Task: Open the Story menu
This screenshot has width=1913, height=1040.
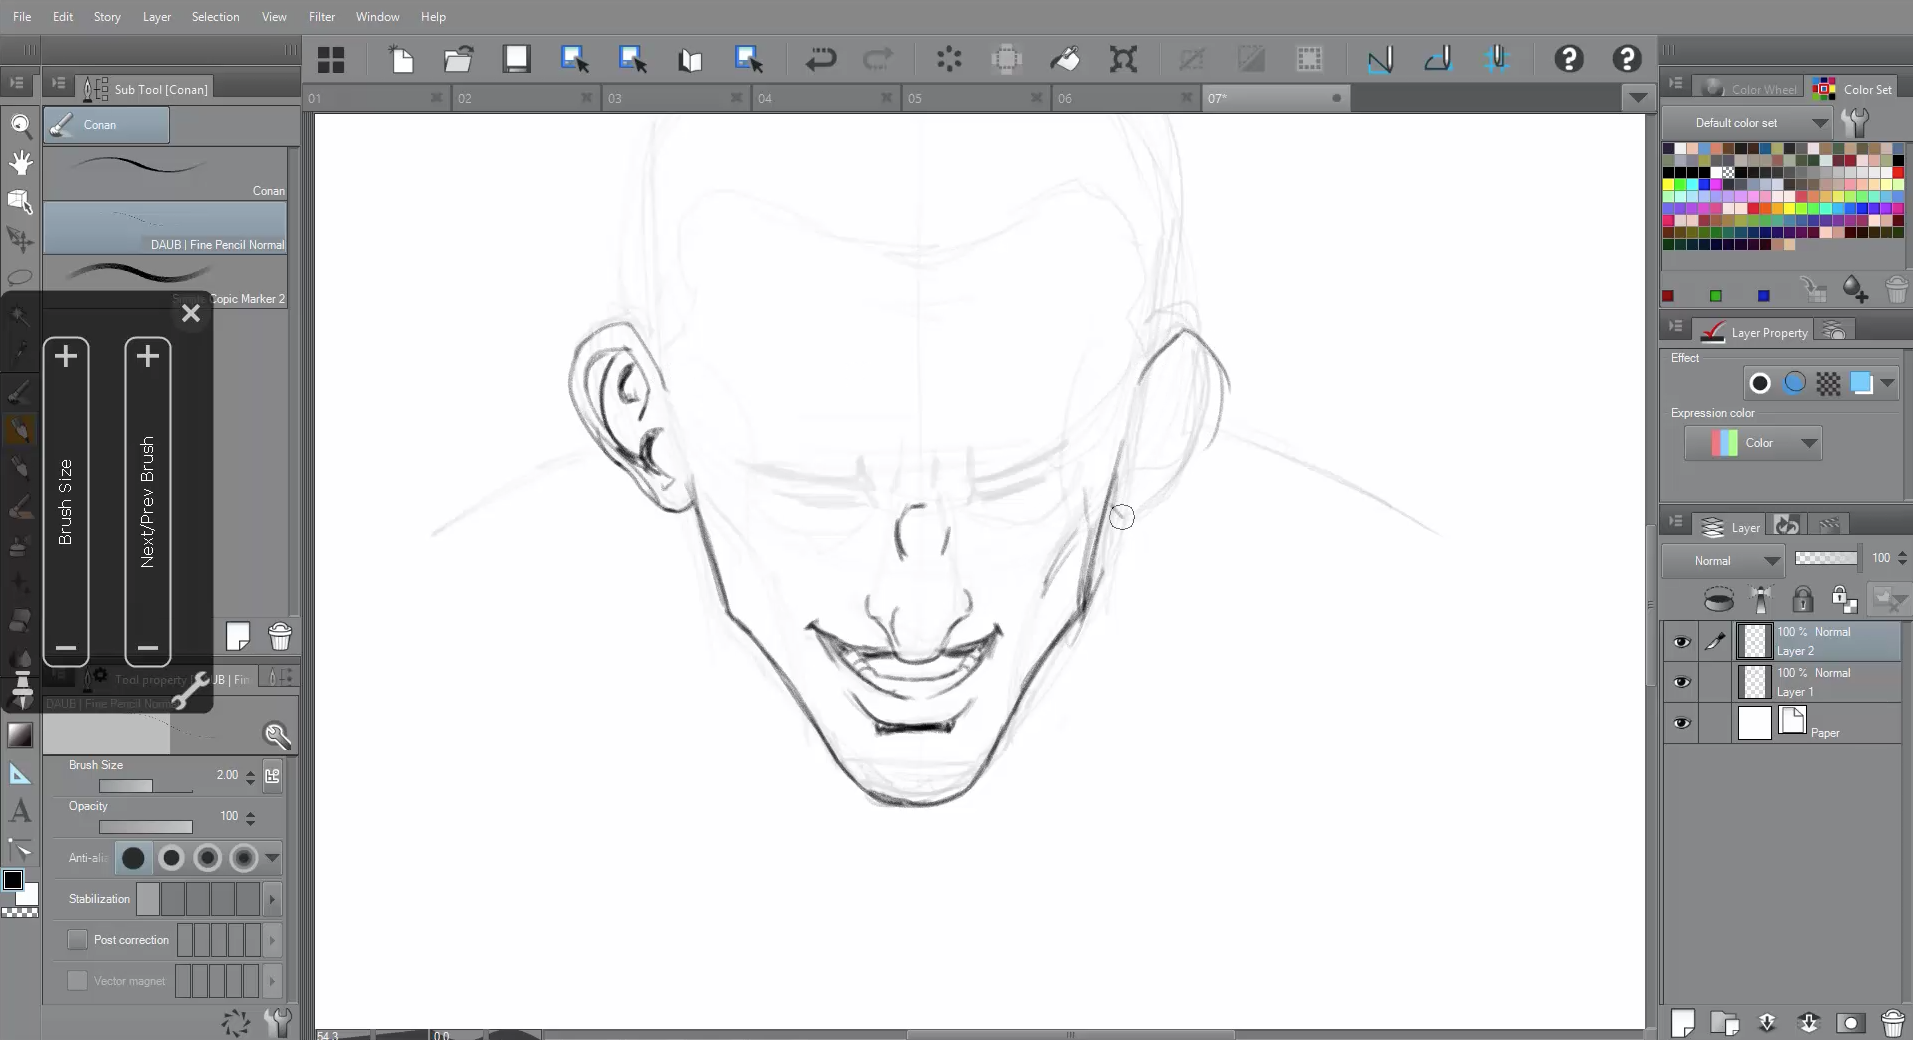Action: (x=107, y=16)
